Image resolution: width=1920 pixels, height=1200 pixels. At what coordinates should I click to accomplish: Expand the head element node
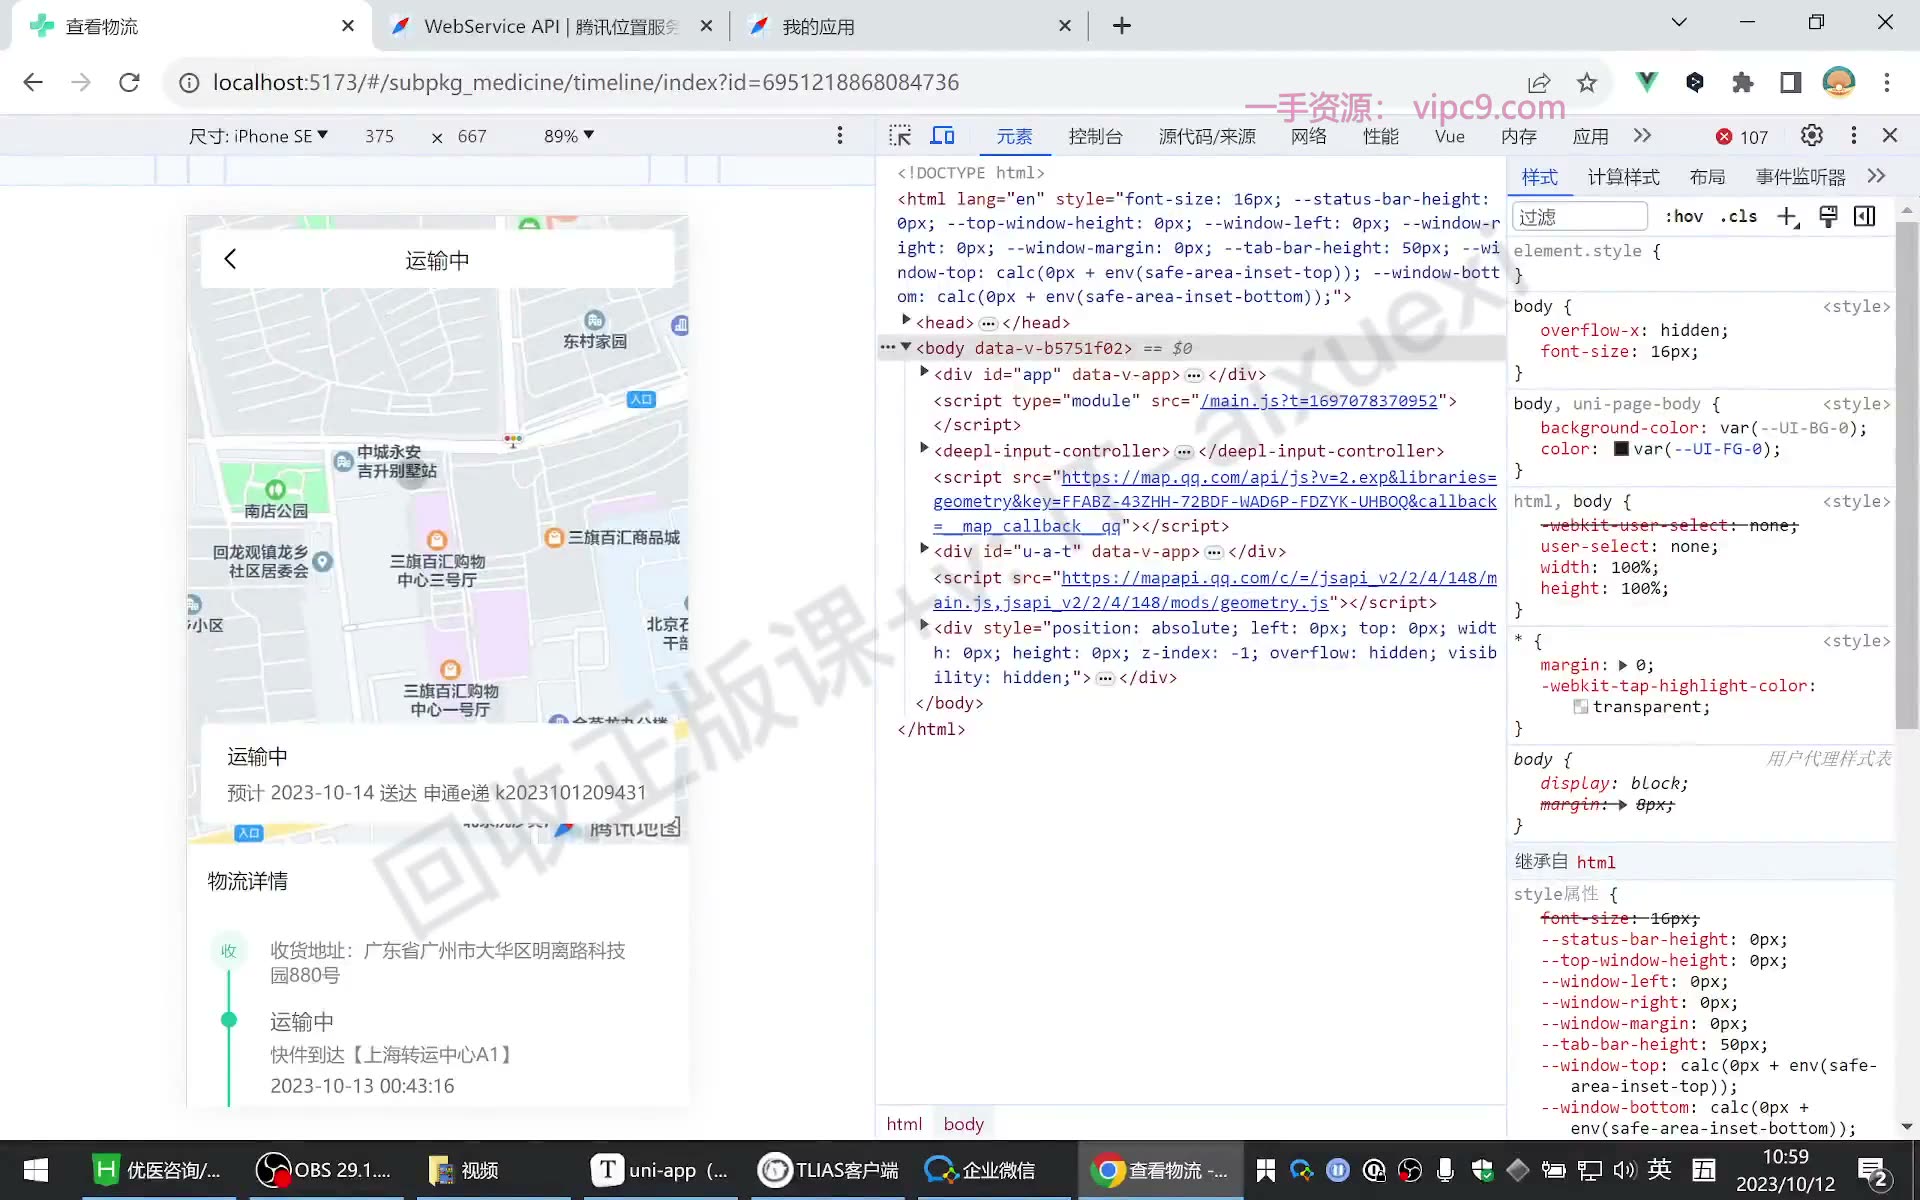[x=906, y=321]
